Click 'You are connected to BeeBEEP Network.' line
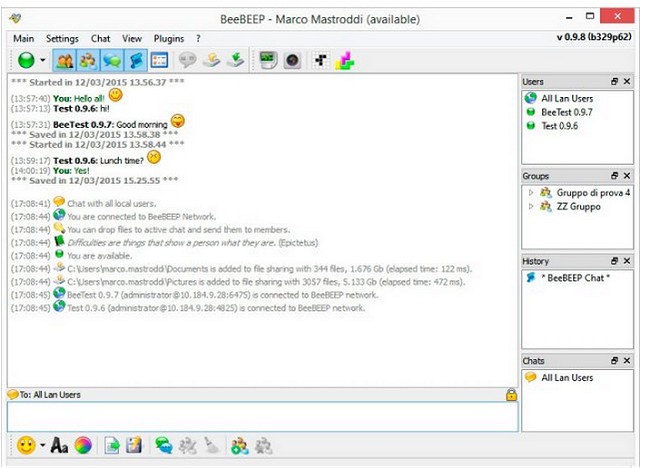 click(141, 216)
